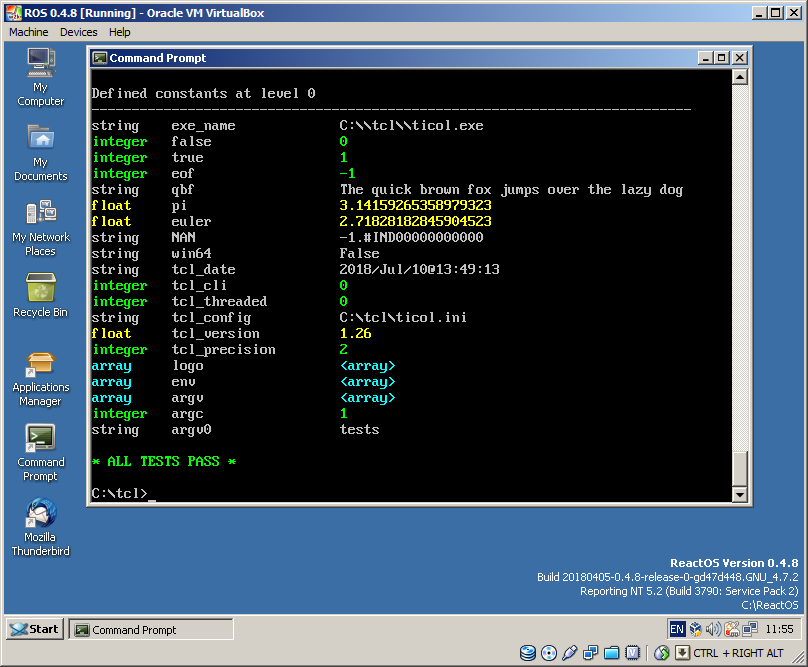Screen dimensions: 808x667
Task: Select the My Network Places icon
Action: click(41, 228)
